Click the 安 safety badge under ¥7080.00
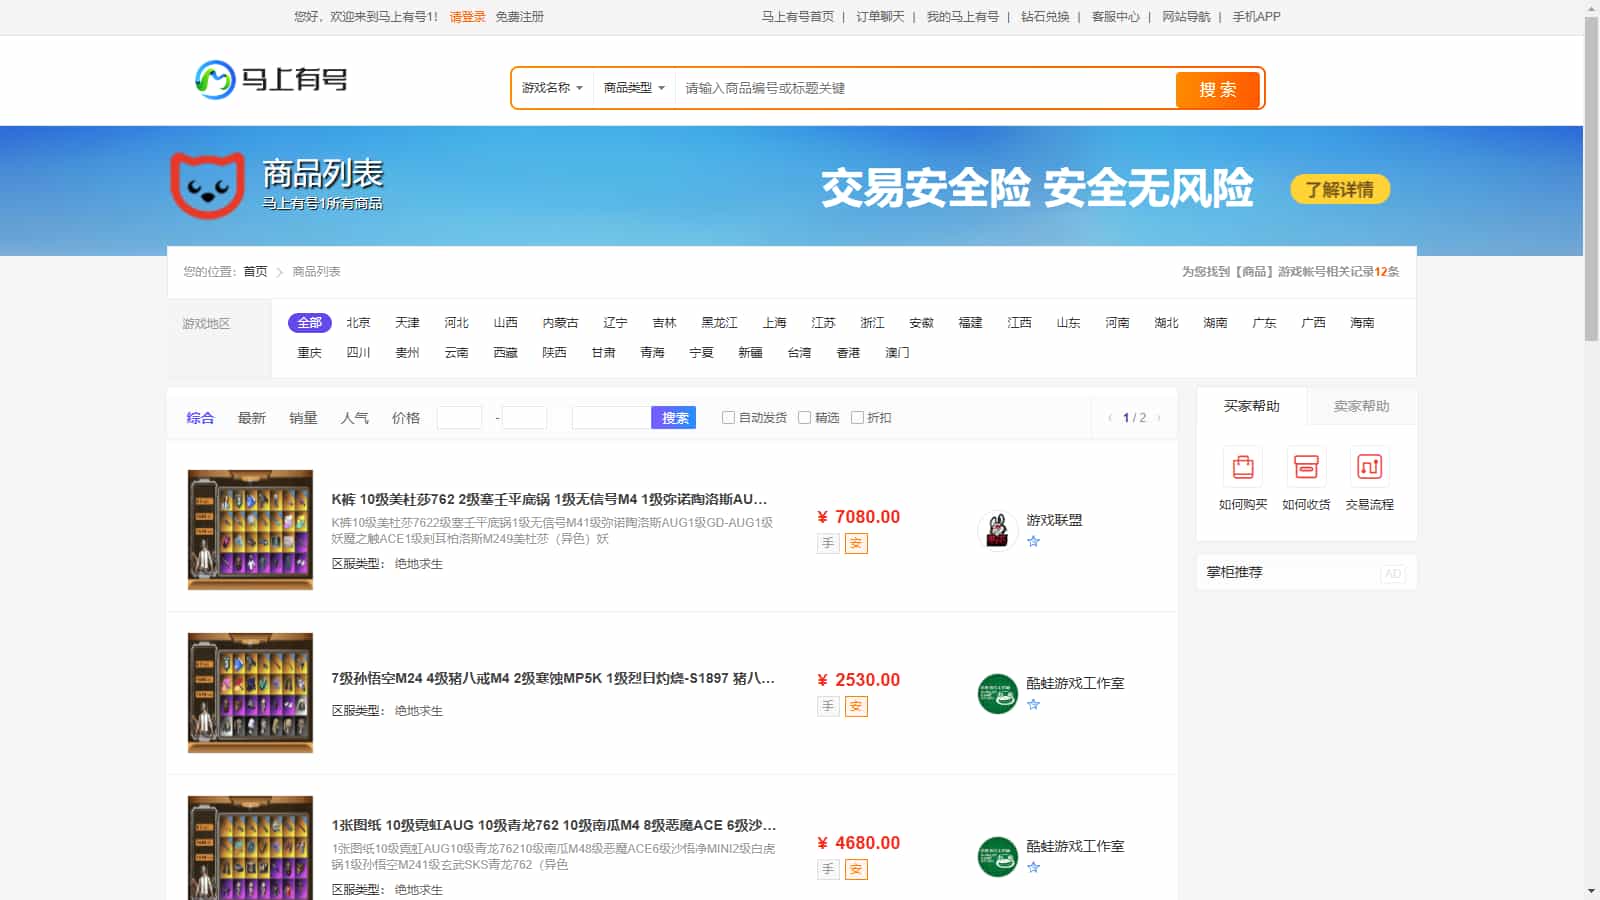The width and height of the screenshot is (1600, 900). pos(856,544)
